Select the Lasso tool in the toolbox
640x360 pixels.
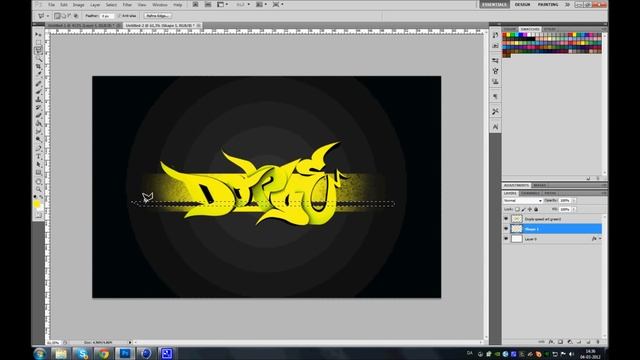[38, 50]
